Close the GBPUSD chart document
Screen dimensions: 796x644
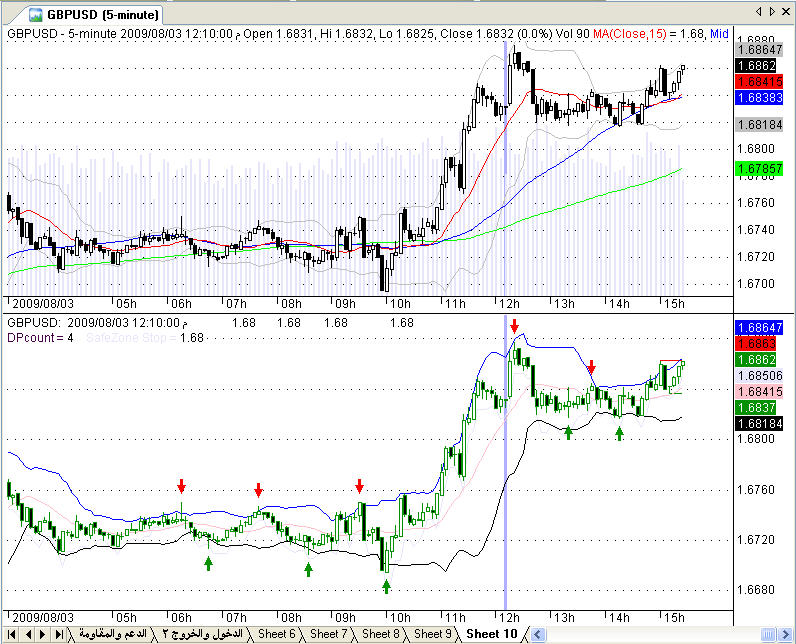(x=786, y=12)
